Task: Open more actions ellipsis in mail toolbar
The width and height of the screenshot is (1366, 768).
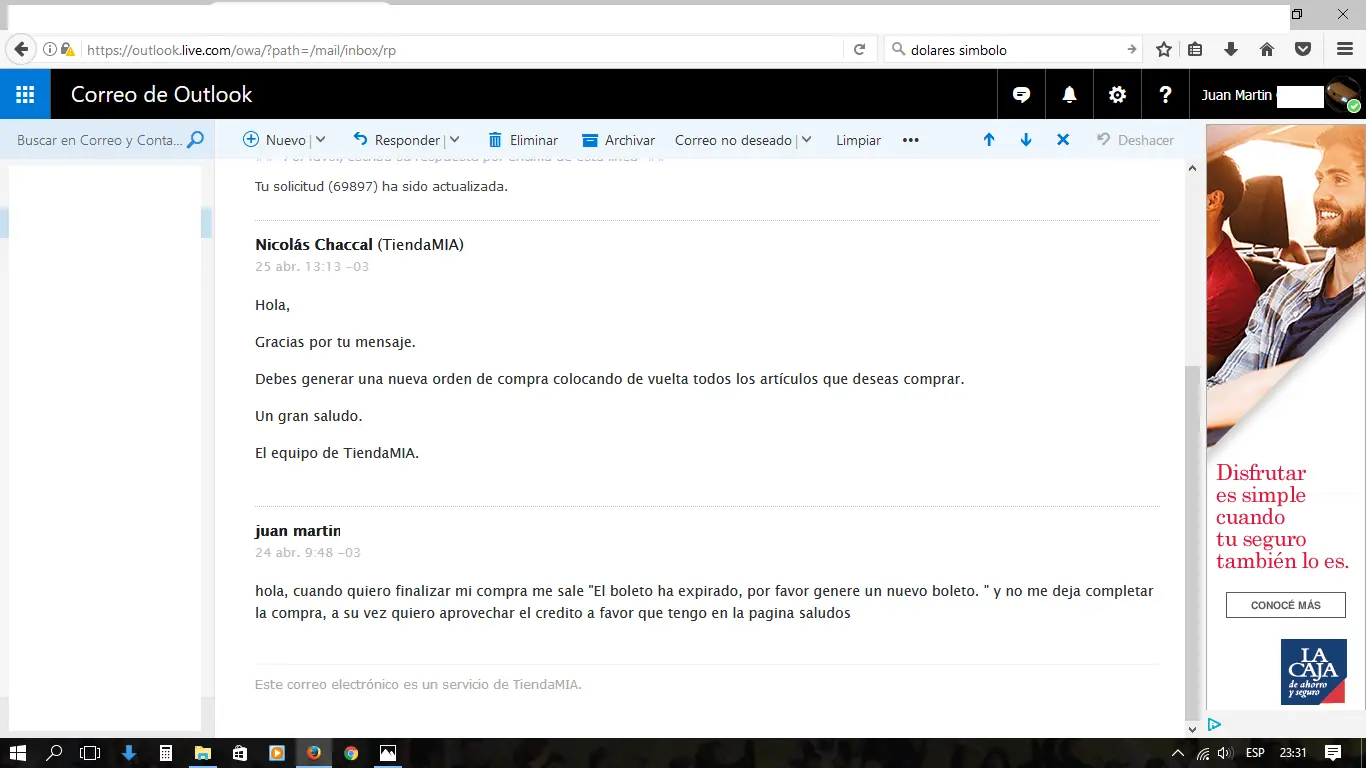Action: coord(910,140)
